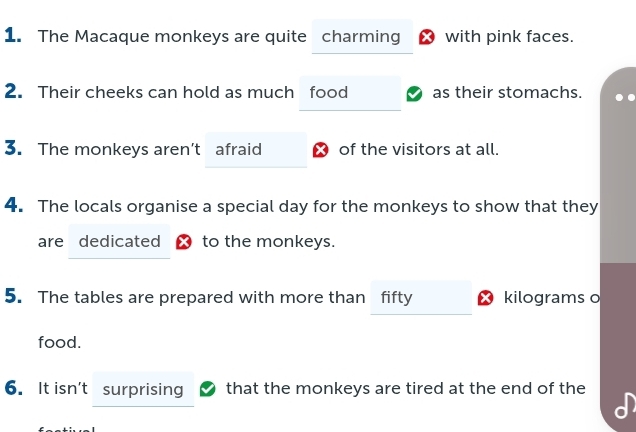Image resolution: width=636 pixels, height=432 pixels.
Task: Click the red X after "dedicated"
Action: (x=184, y=242)
